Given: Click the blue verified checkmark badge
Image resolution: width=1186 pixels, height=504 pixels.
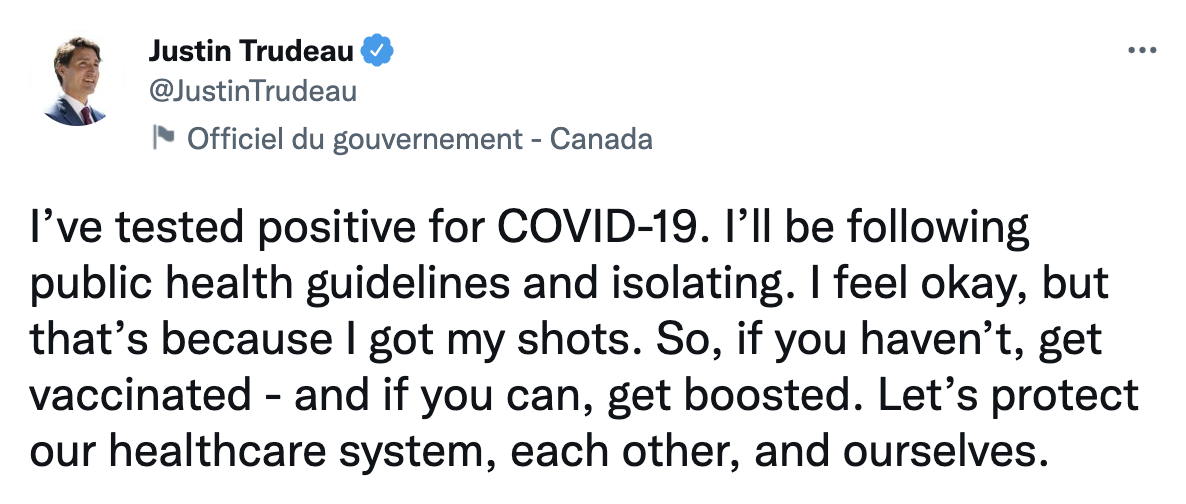Looking at the screenshot, I should tap(377, 51).
